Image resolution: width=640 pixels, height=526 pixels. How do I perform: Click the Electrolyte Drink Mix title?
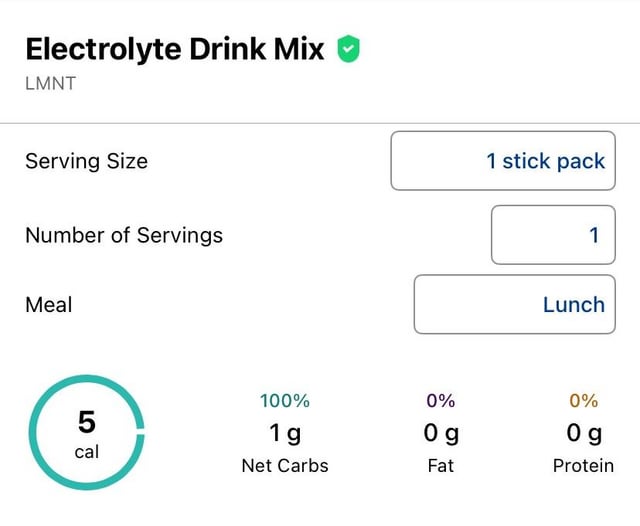tap(175, 48)
